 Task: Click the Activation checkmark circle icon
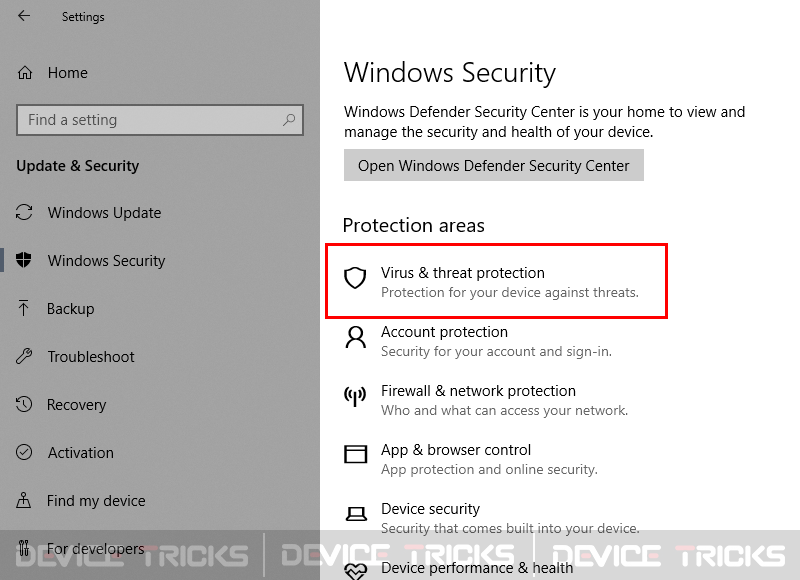(x=24, y=452)
